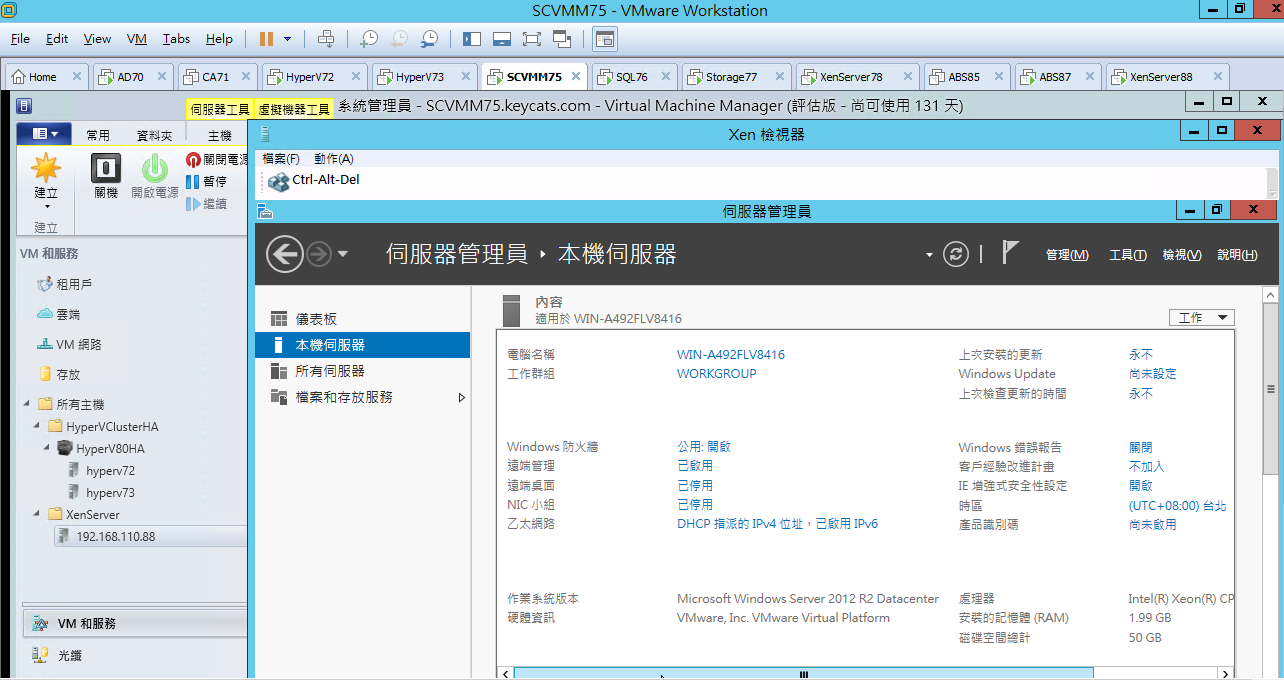Open the 管理(M) menu

point(1067,255)
